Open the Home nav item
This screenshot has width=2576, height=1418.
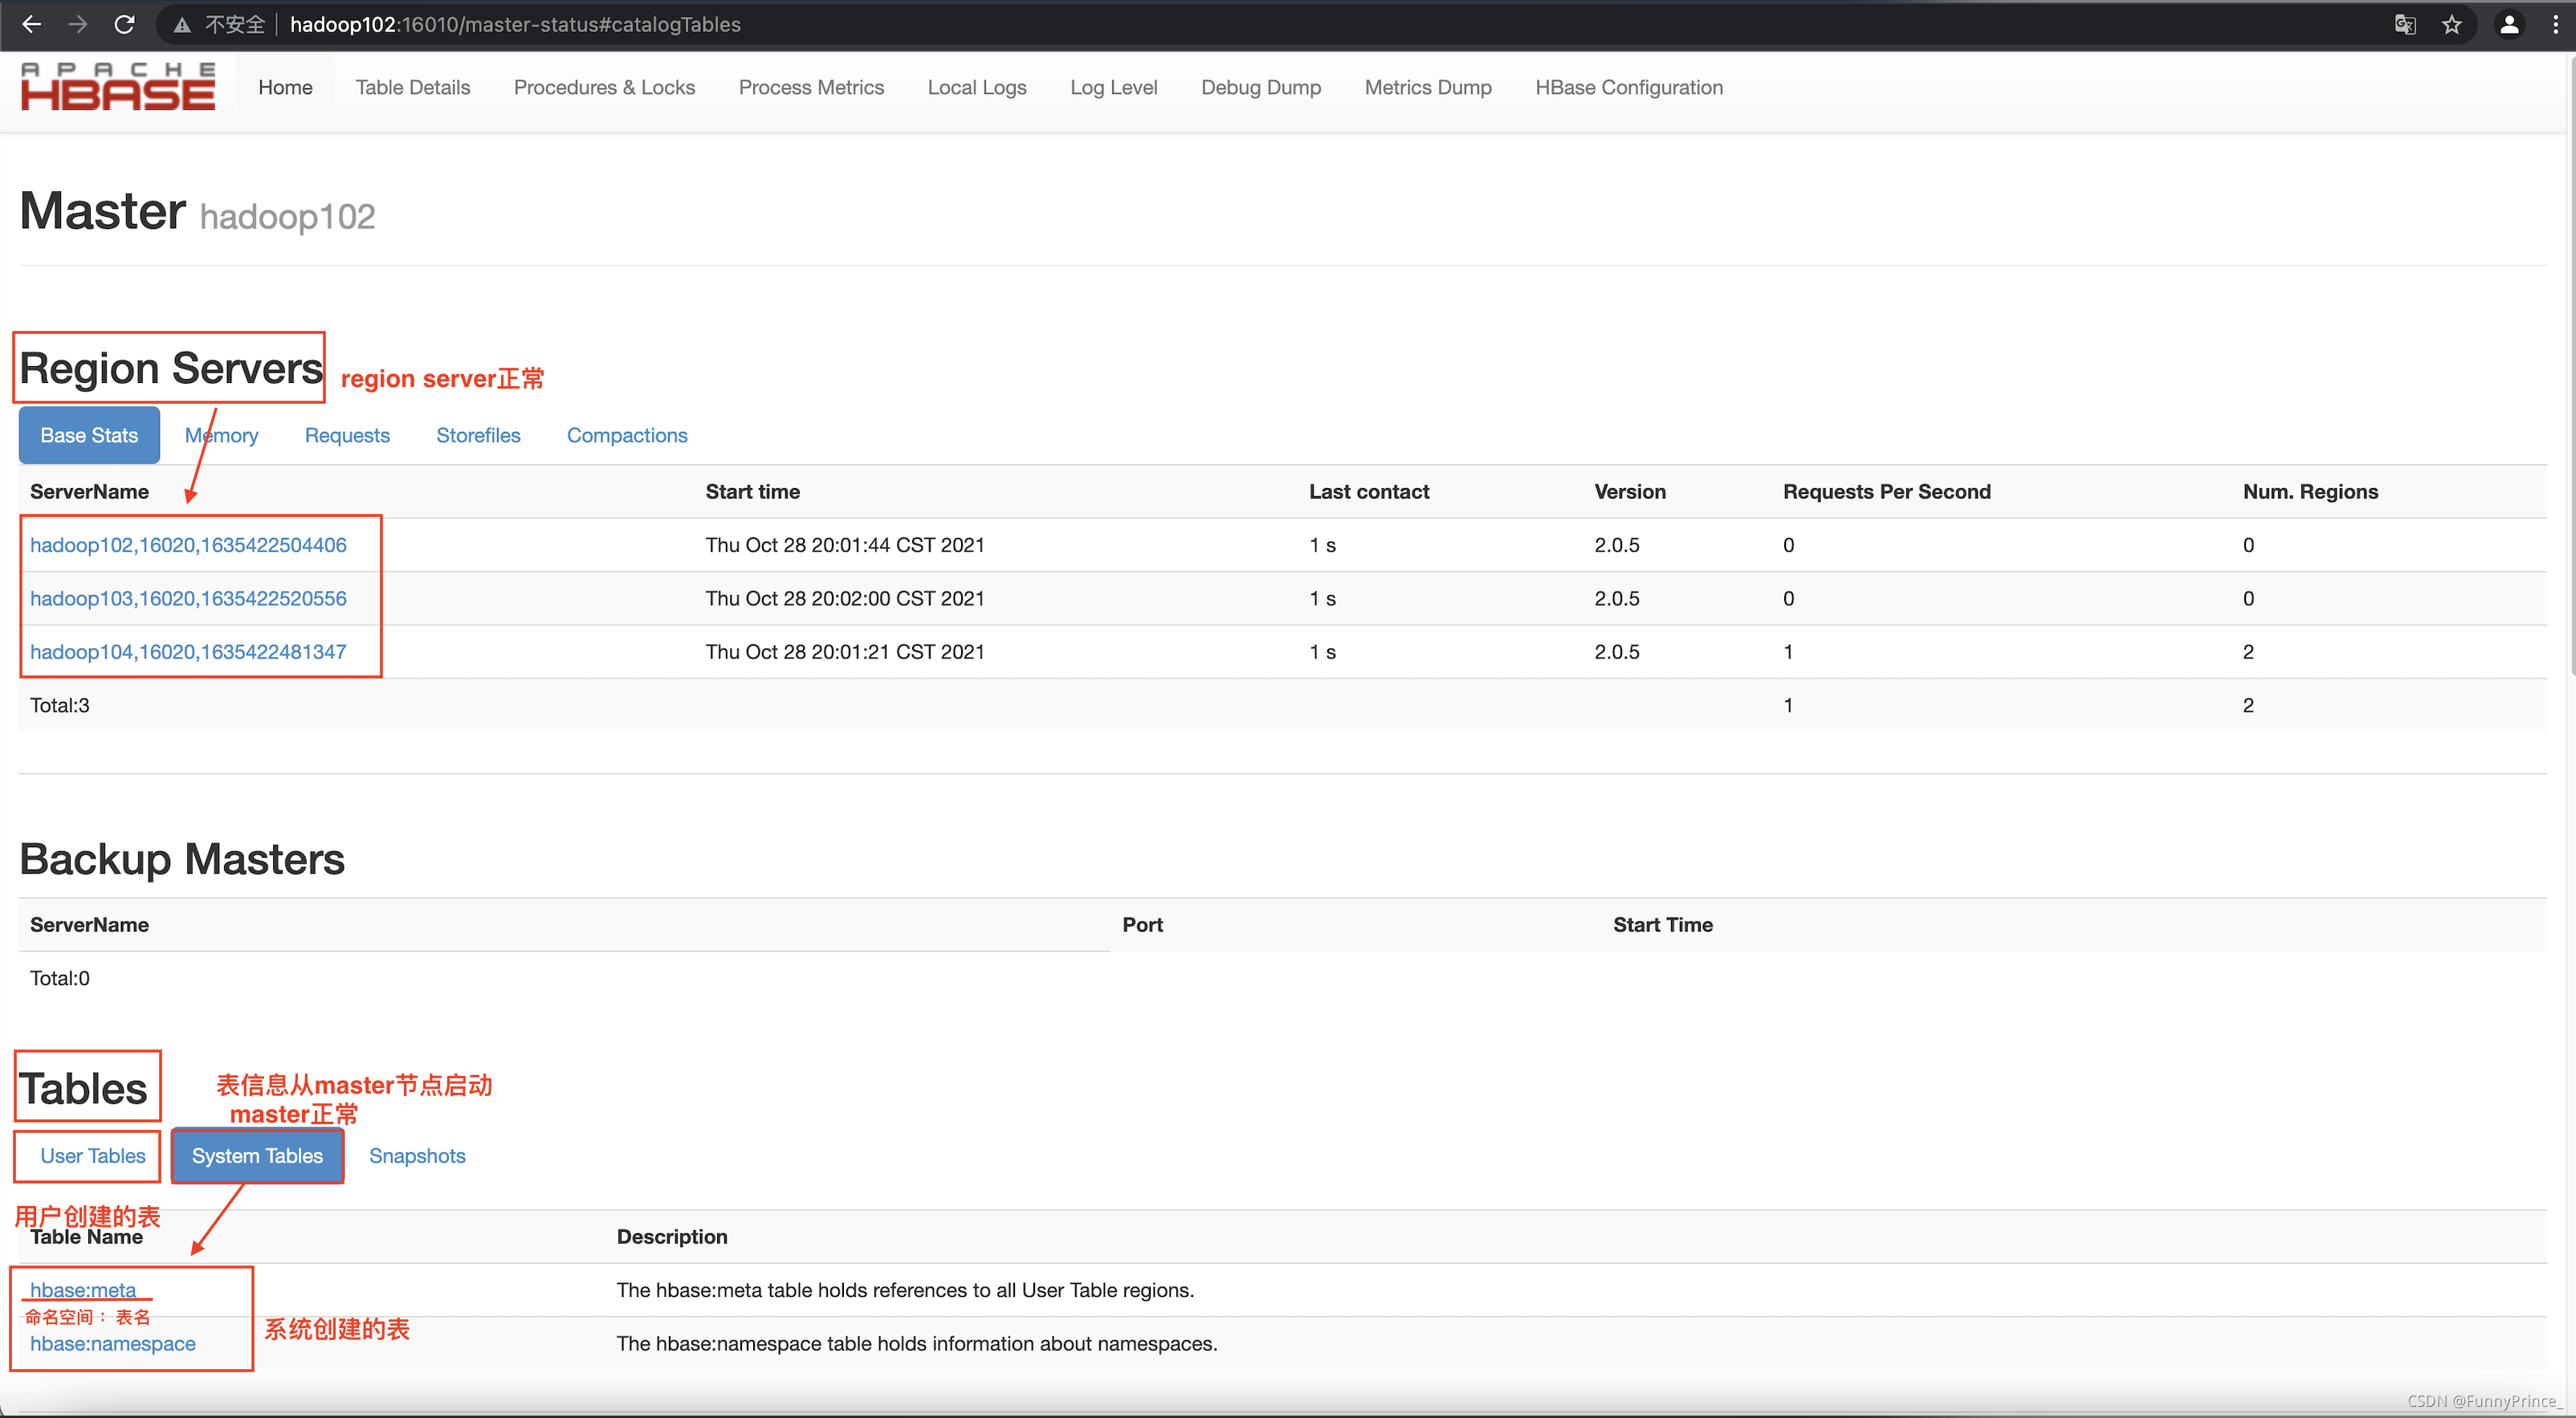285,88
